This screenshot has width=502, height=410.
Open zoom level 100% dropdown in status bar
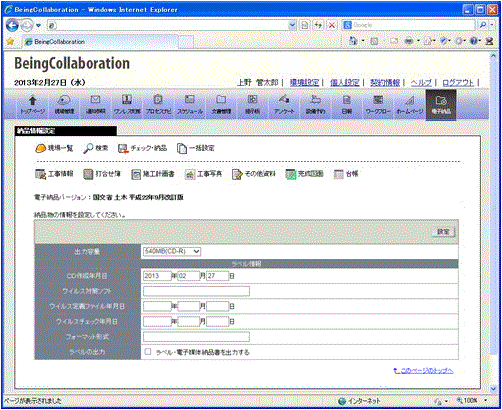tap(485, 400)
